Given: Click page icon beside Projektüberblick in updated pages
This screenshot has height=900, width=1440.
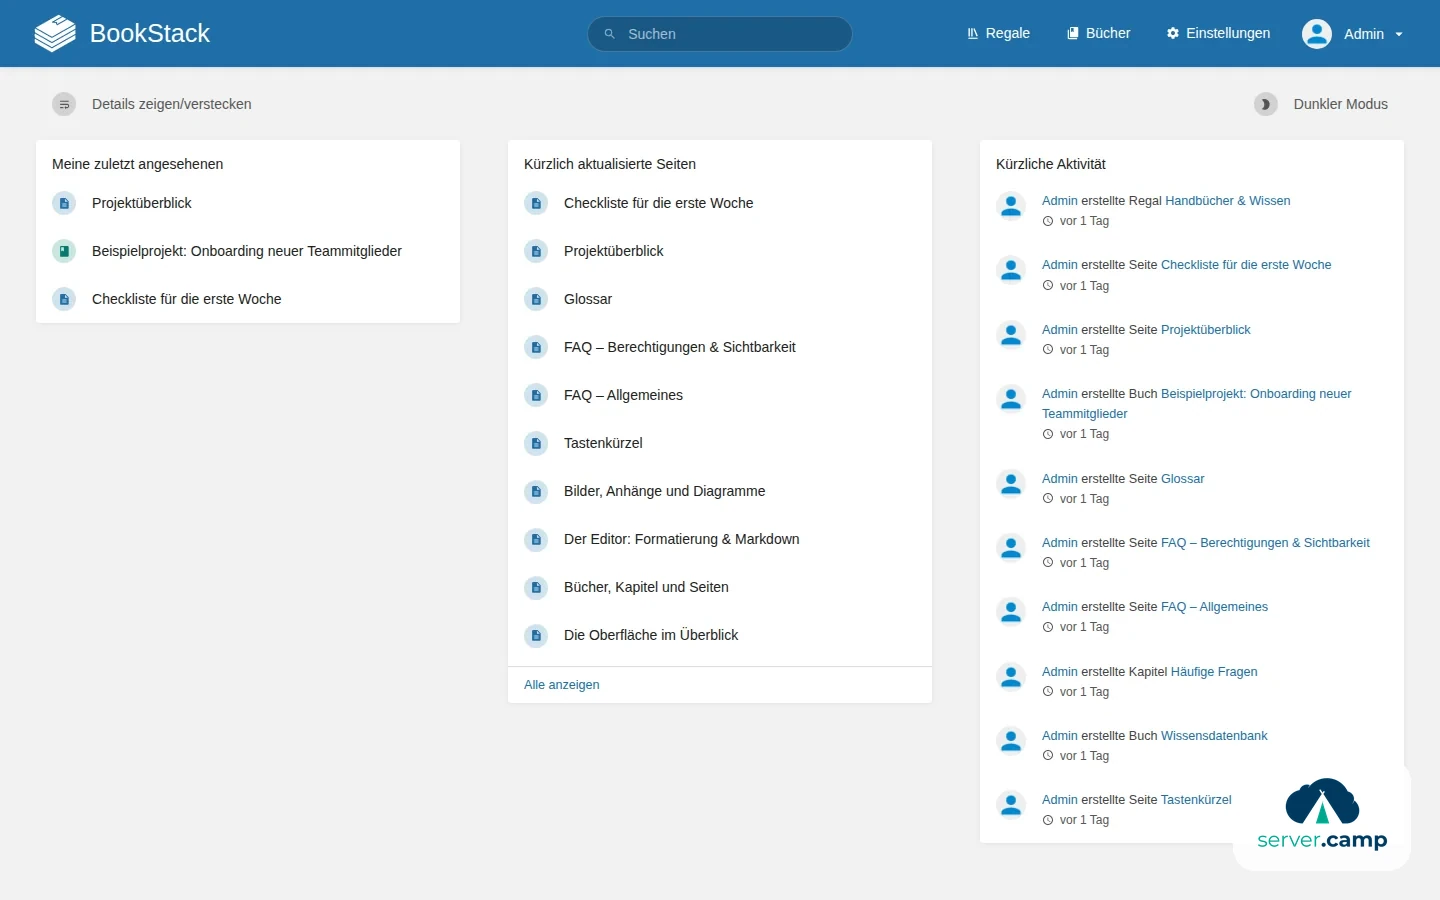Looking at the screenshot, I should 536,251.
